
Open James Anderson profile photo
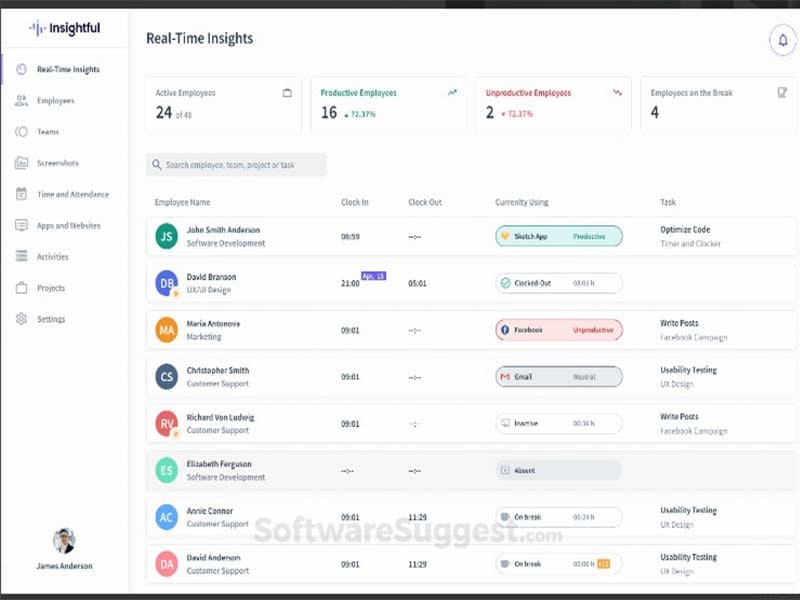[x=64, y=541]
